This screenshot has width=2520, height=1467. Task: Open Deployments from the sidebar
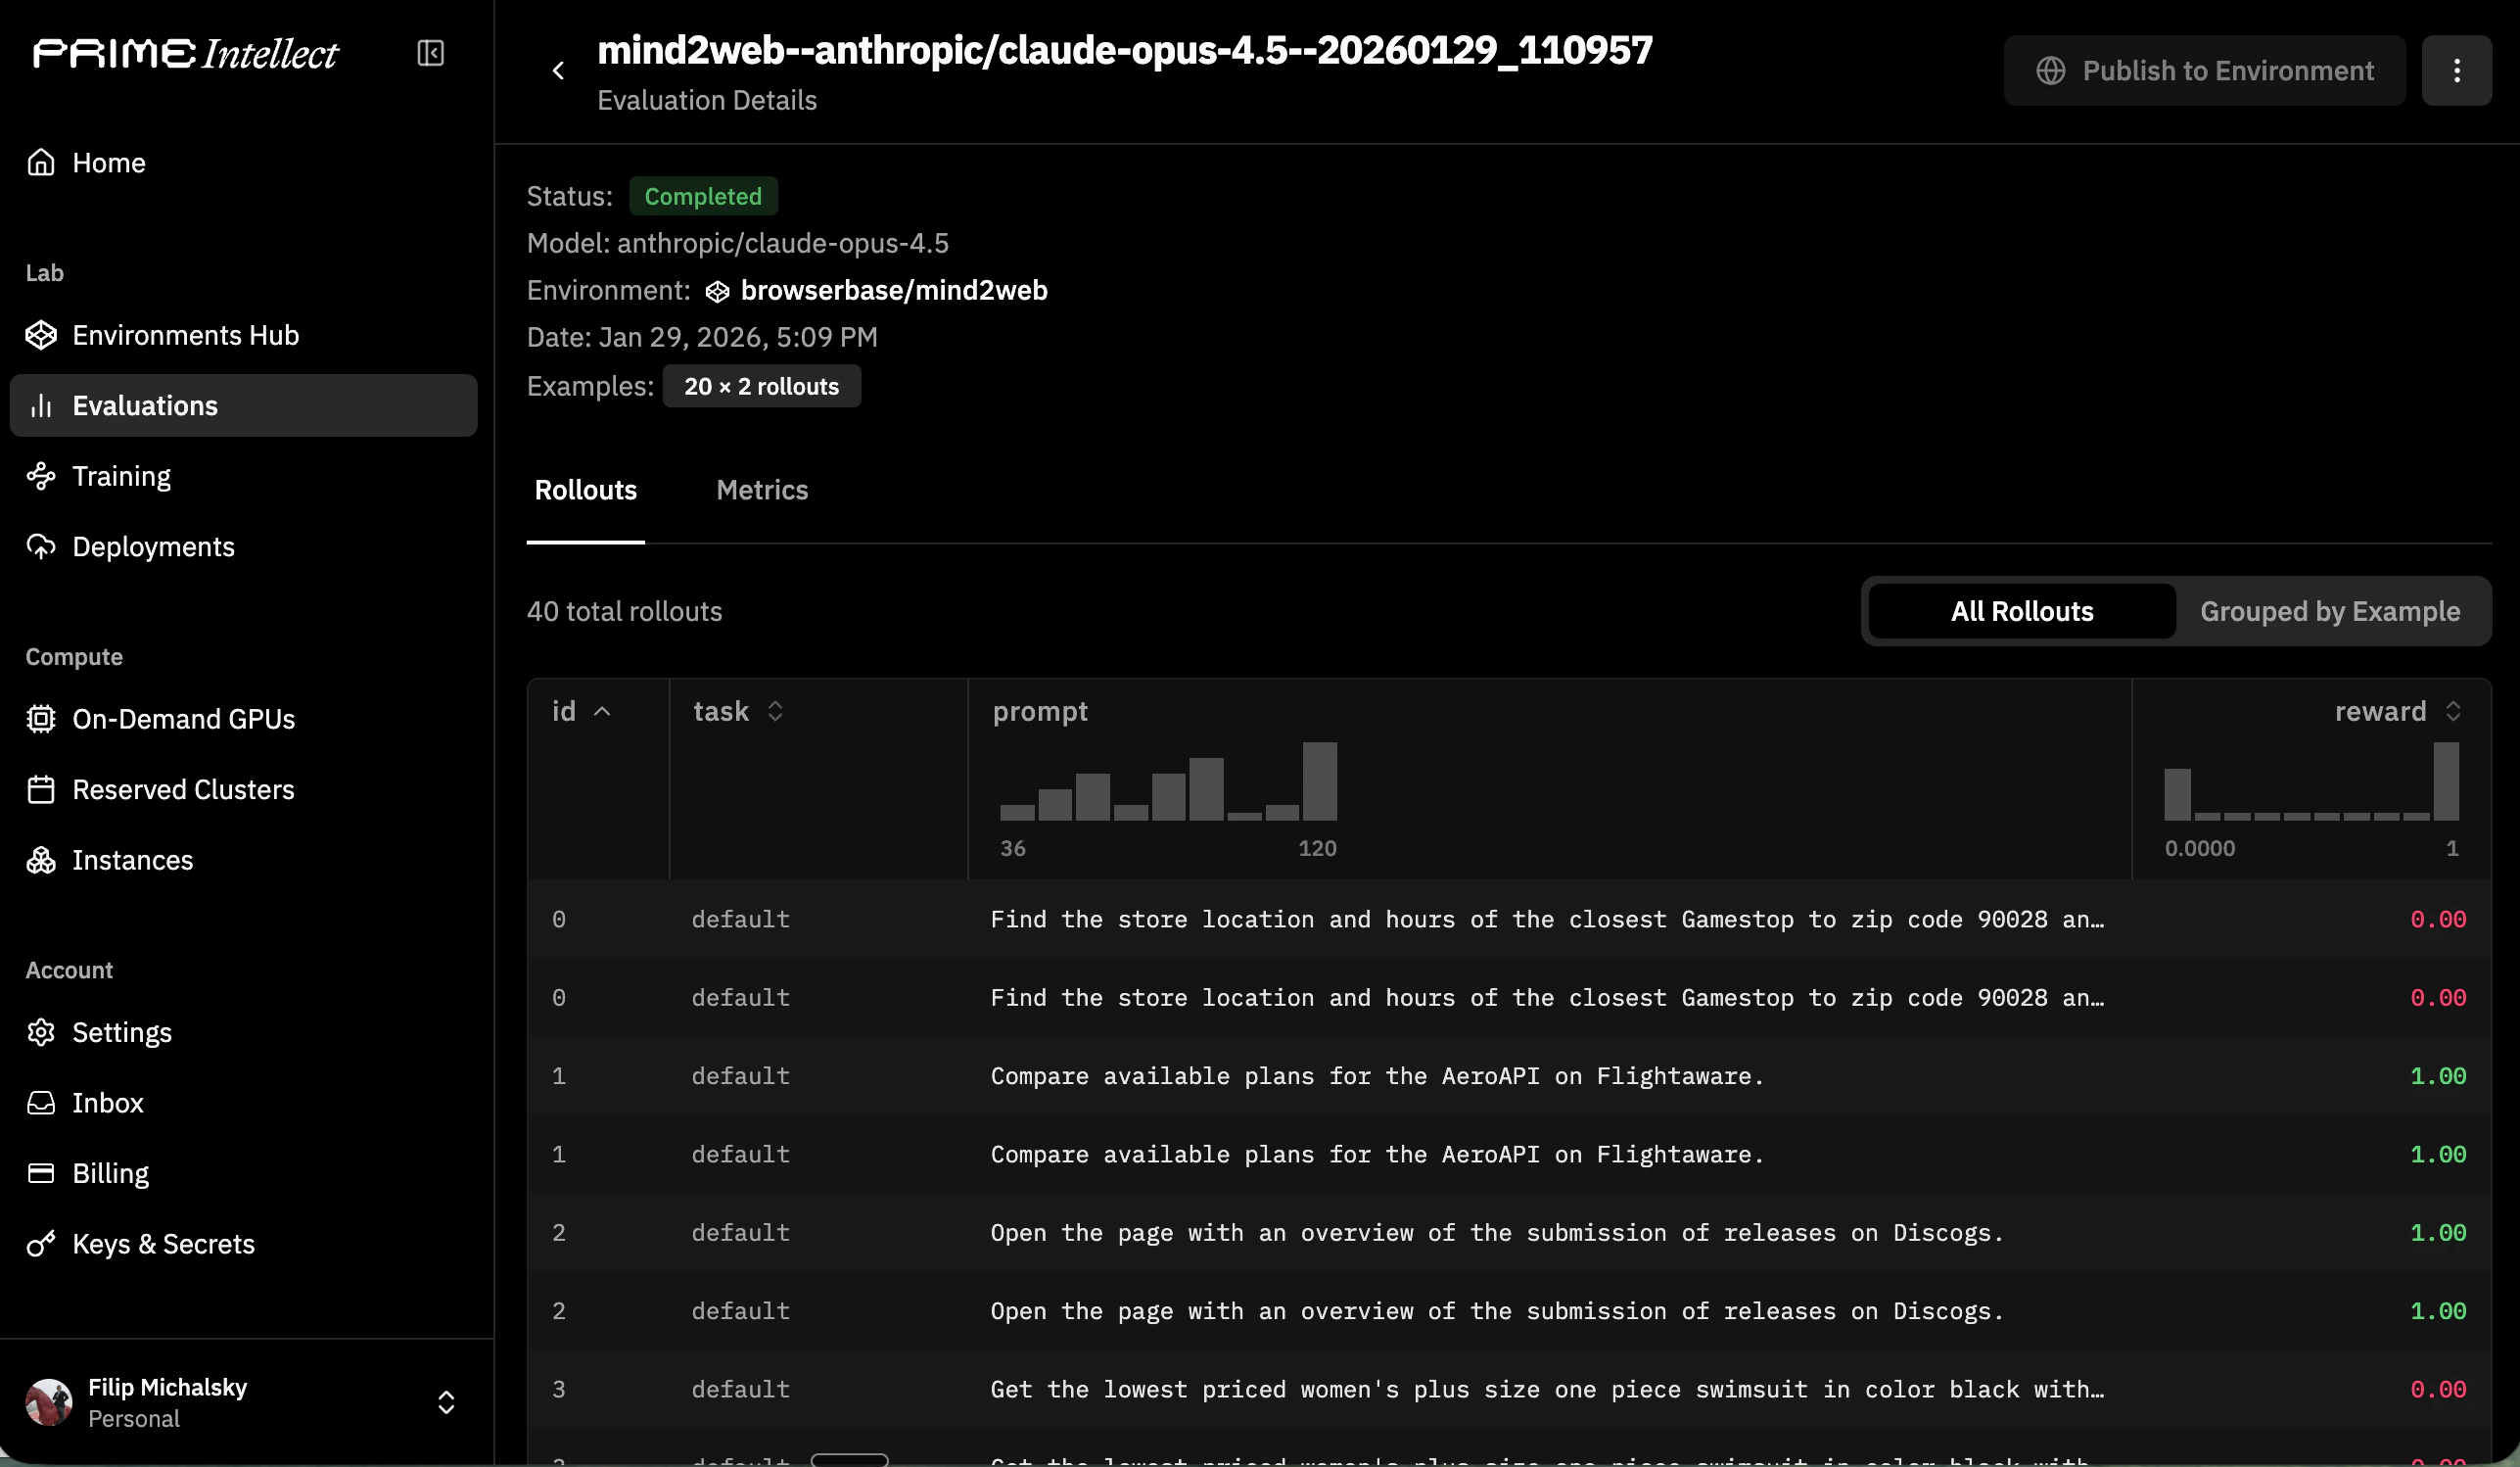click(x=153, y=546)
